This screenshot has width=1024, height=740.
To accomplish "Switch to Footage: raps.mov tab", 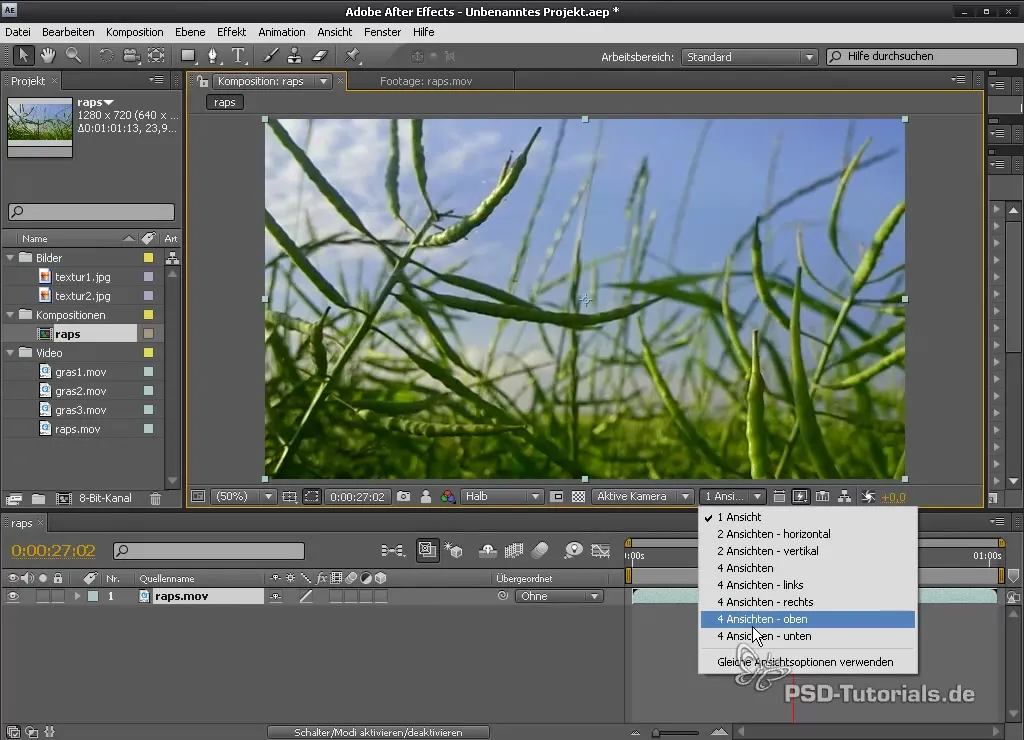I will click(426, 81).
